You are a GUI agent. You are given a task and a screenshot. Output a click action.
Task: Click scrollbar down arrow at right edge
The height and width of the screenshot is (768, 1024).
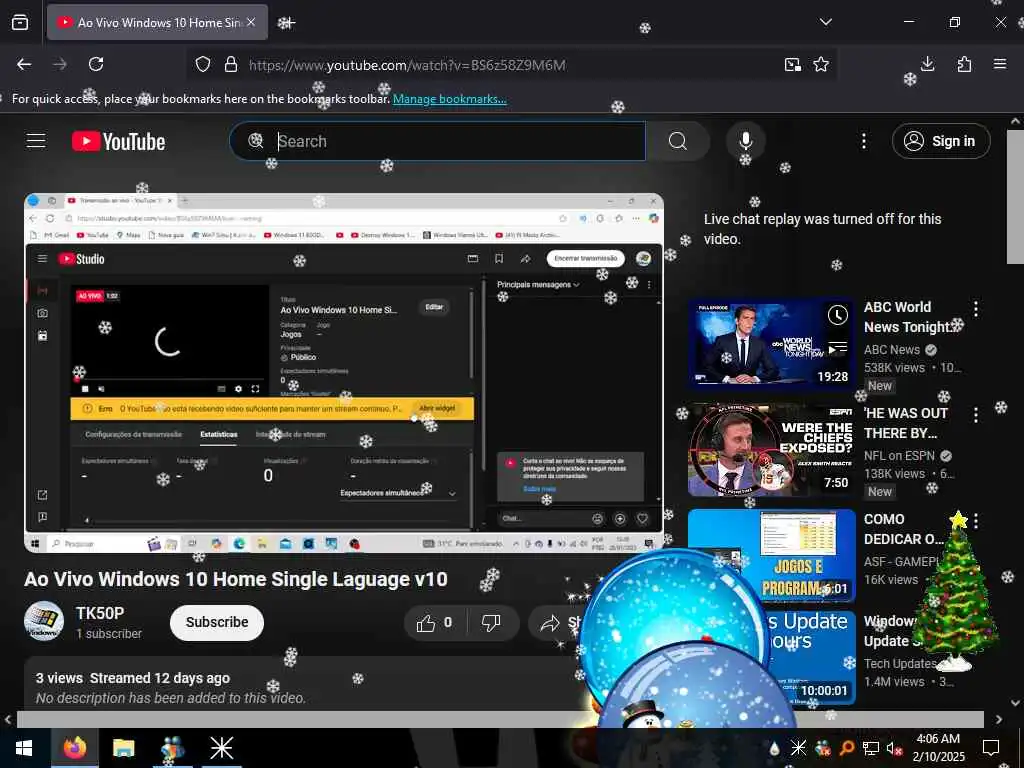pos(1016,703)
